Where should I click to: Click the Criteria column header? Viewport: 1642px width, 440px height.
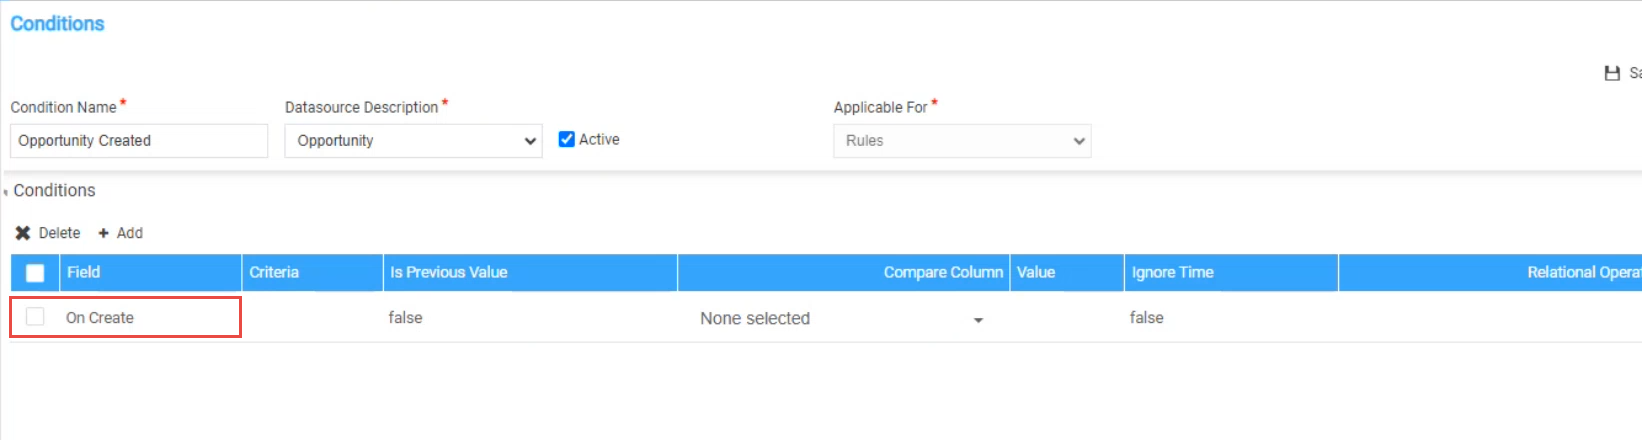coord(274,272)
